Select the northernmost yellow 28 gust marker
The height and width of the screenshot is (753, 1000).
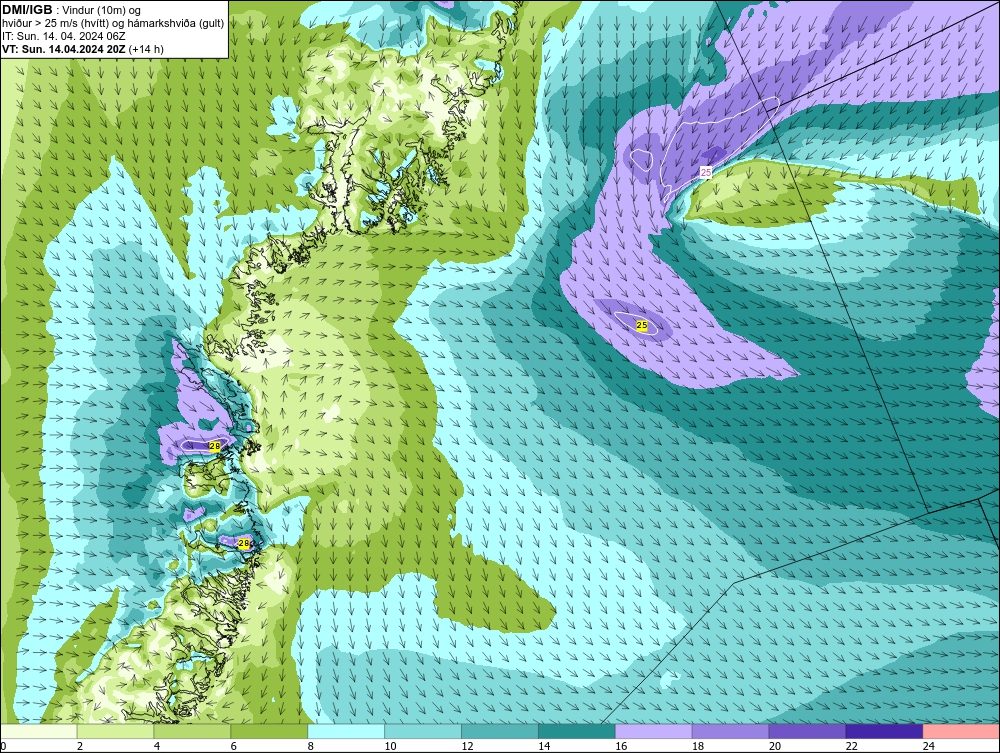coord(214,446)
